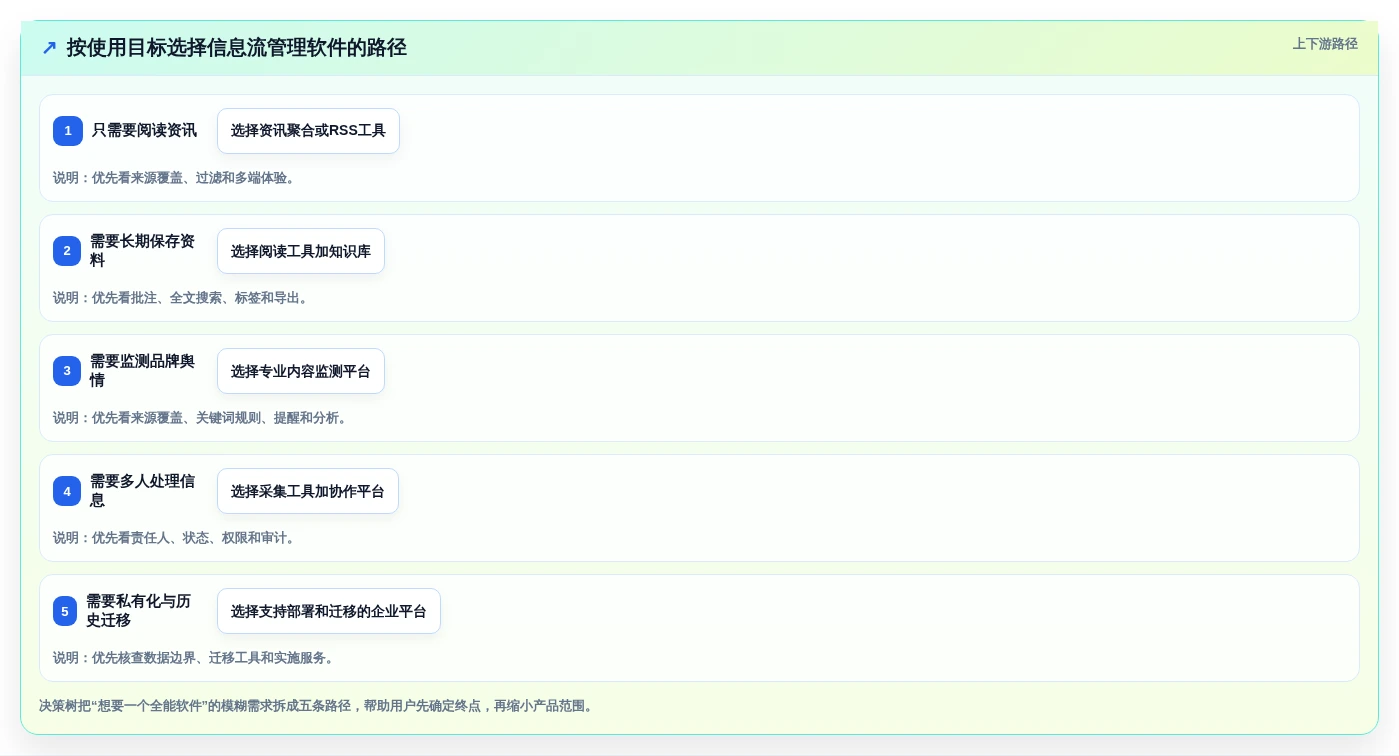Click the note 优先看来源覆盖、关键词规则、提醒和分析
The image size is (1399, 756).
(201, 418)
